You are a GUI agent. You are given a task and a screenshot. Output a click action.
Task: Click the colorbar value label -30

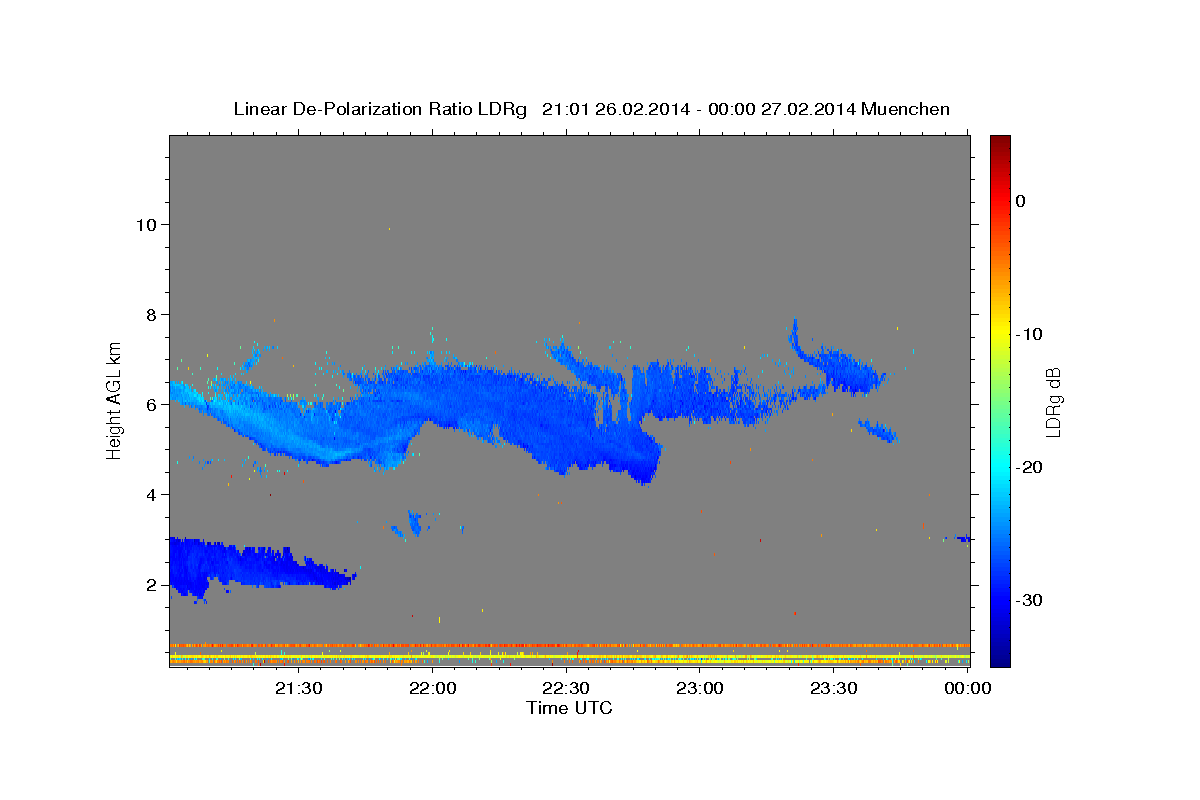(x=1030, y=600)
